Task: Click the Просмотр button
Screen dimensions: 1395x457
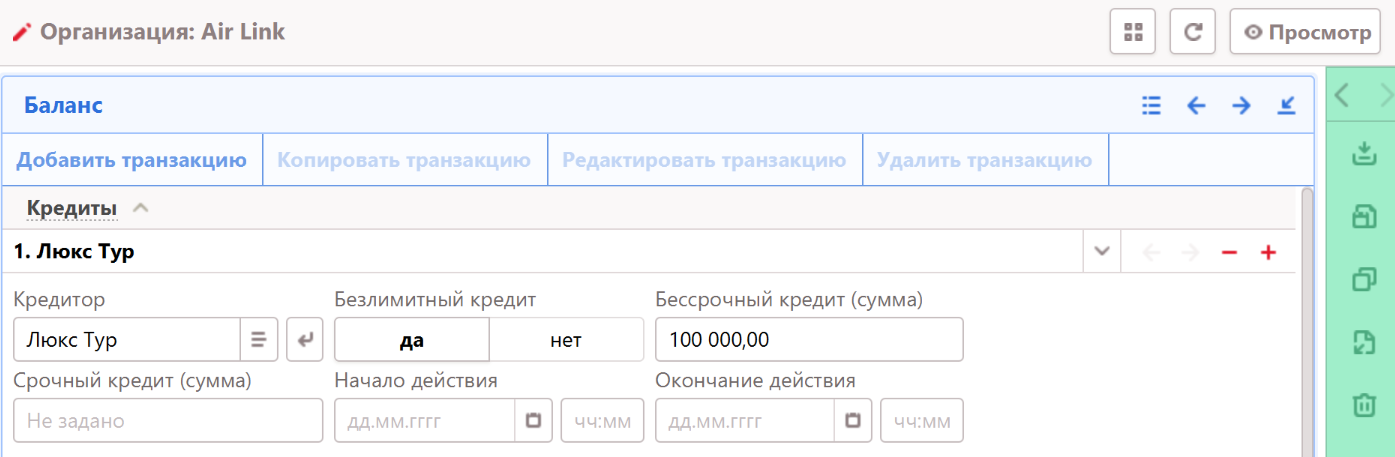Action: coord(1306,32)
